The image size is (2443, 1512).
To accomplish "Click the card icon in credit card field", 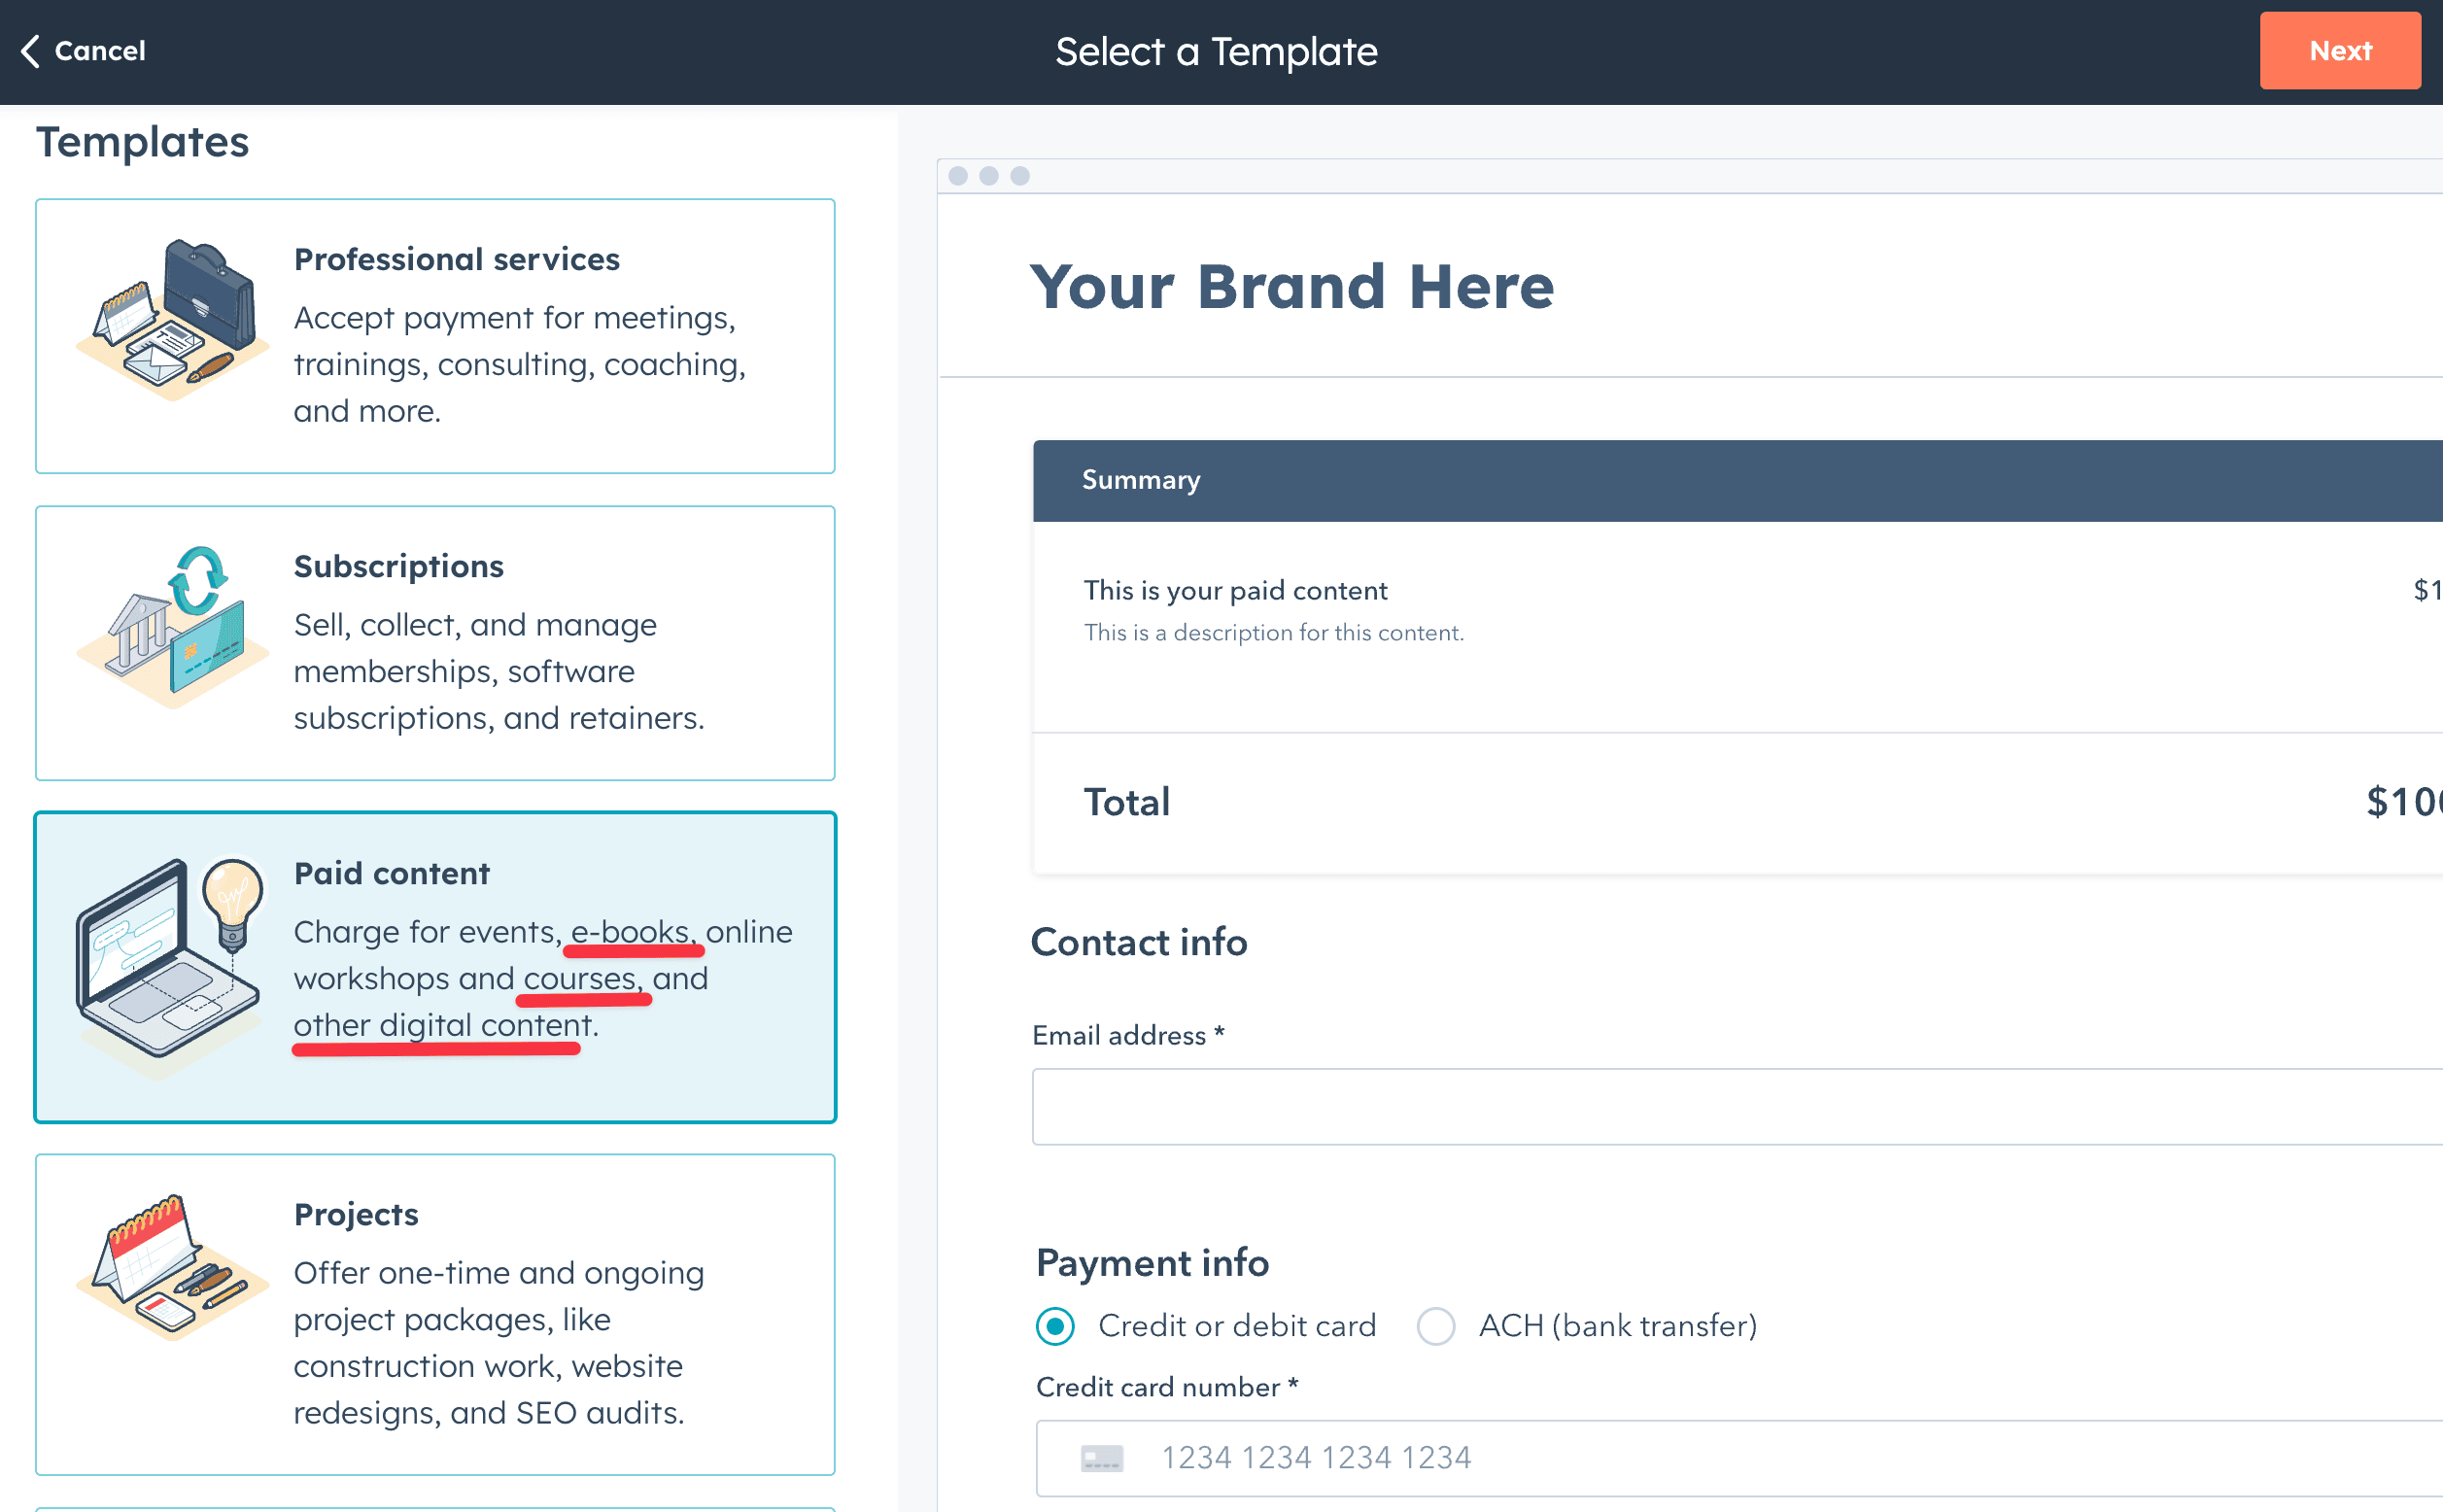I will tap(1102, 1458).
